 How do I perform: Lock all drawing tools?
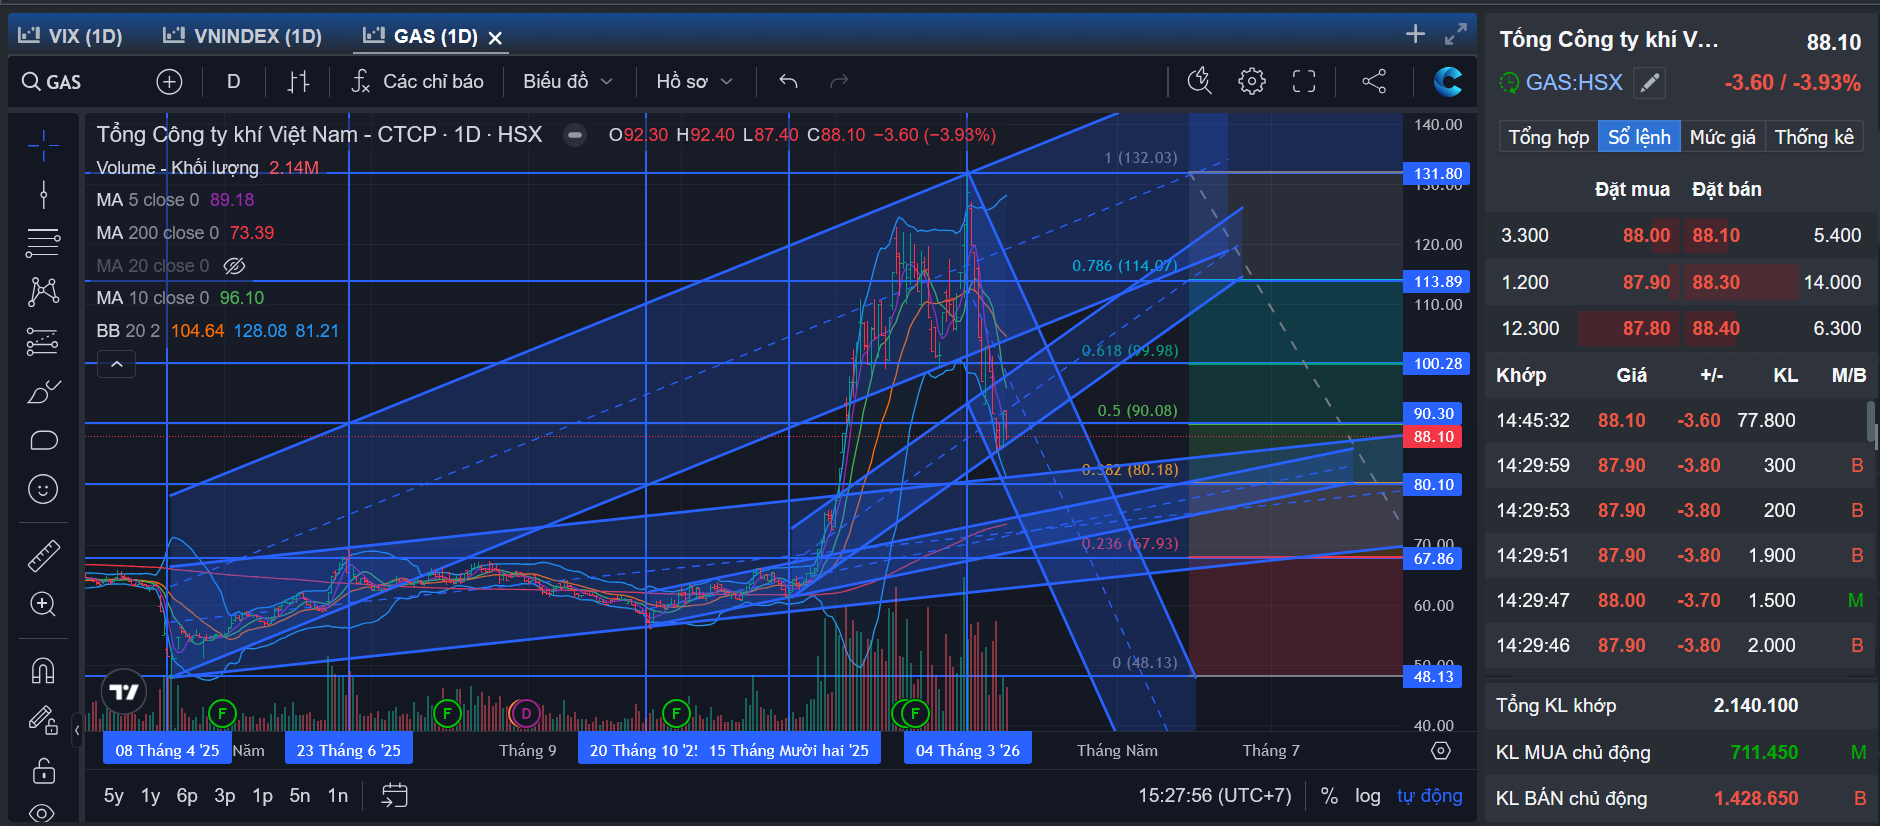tap(43, 770)
